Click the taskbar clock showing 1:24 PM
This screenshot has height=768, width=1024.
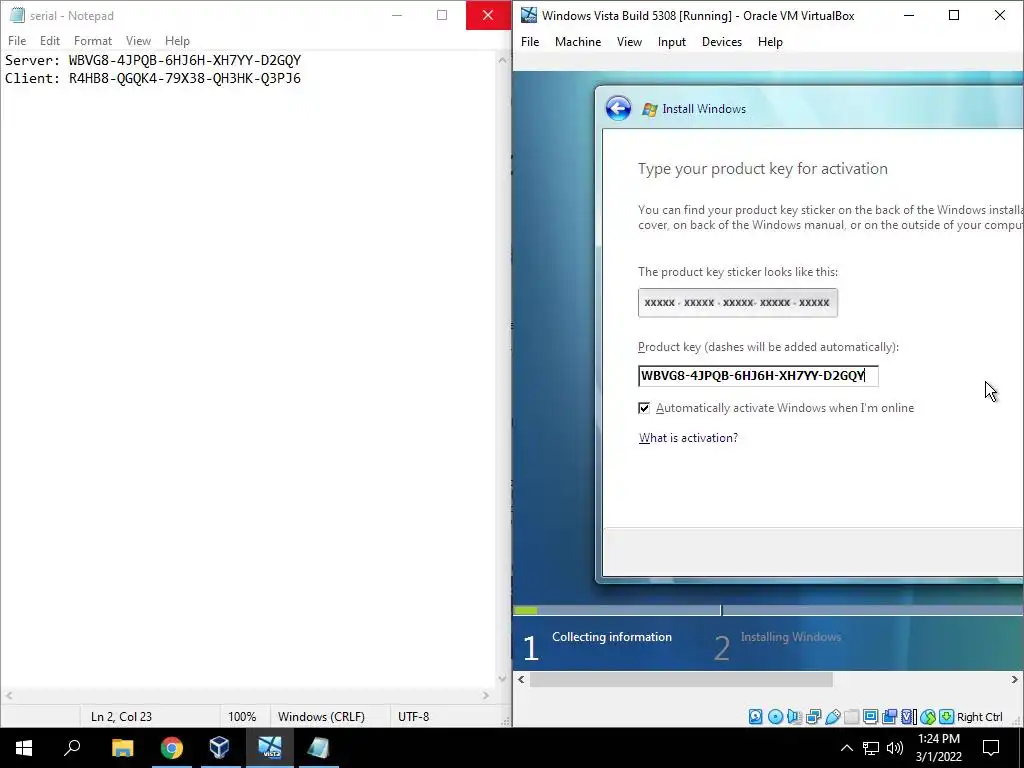coord(938,748)
